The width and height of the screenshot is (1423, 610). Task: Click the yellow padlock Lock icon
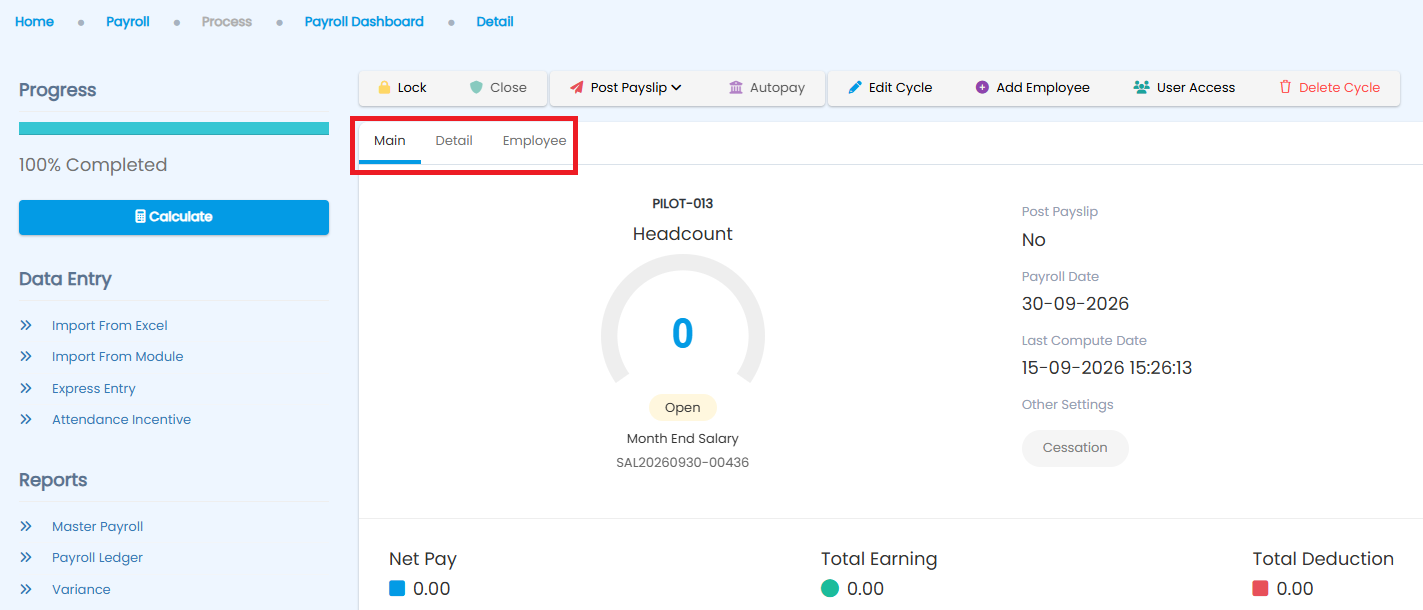(384, 88)
